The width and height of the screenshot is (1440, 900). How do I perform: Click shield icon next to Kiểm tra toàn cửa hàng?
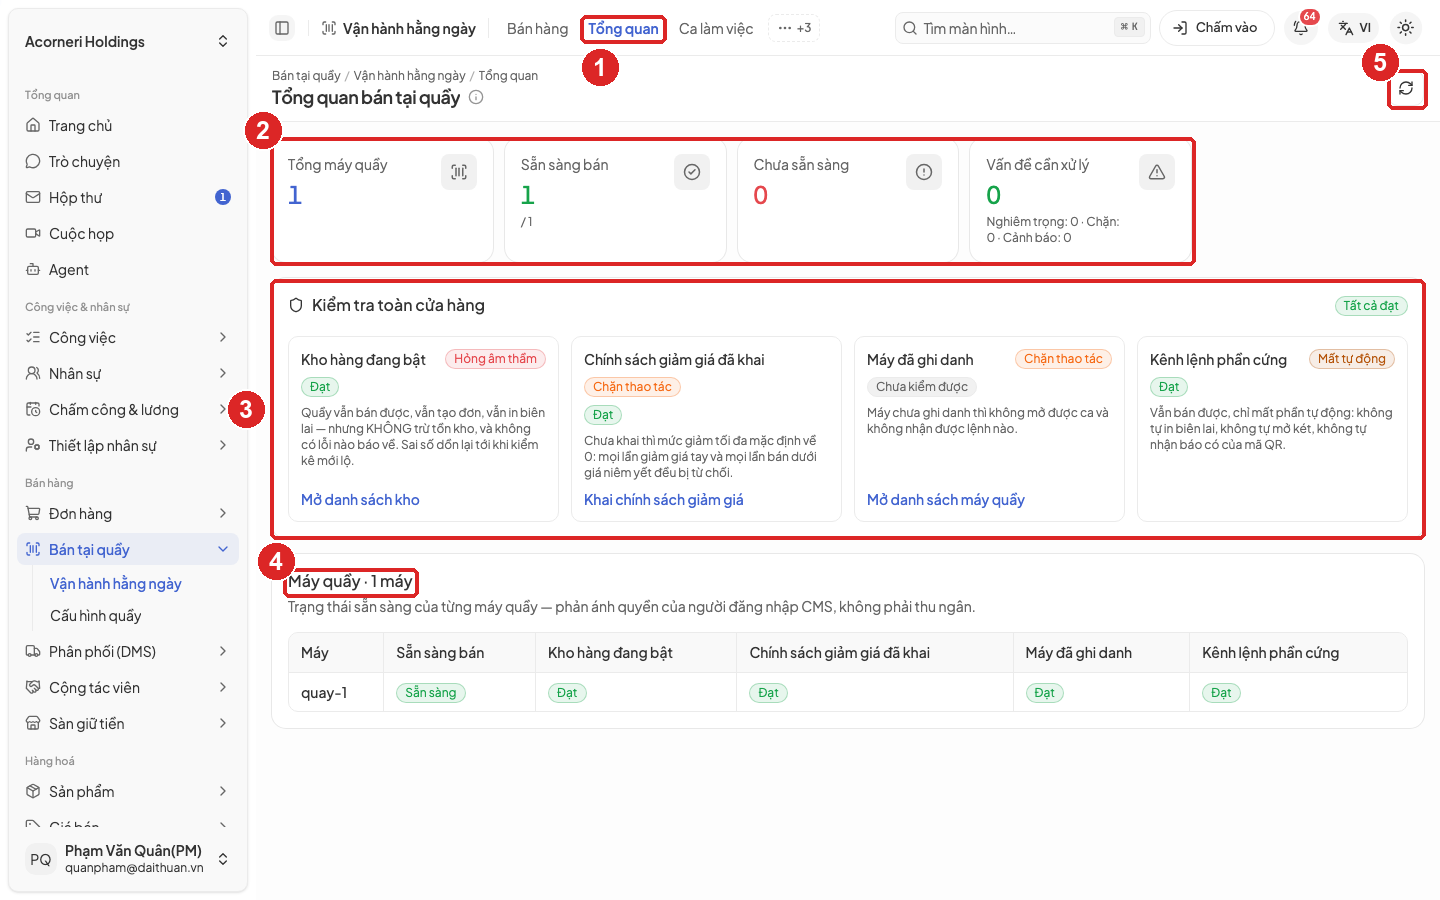tap(296, 305)
